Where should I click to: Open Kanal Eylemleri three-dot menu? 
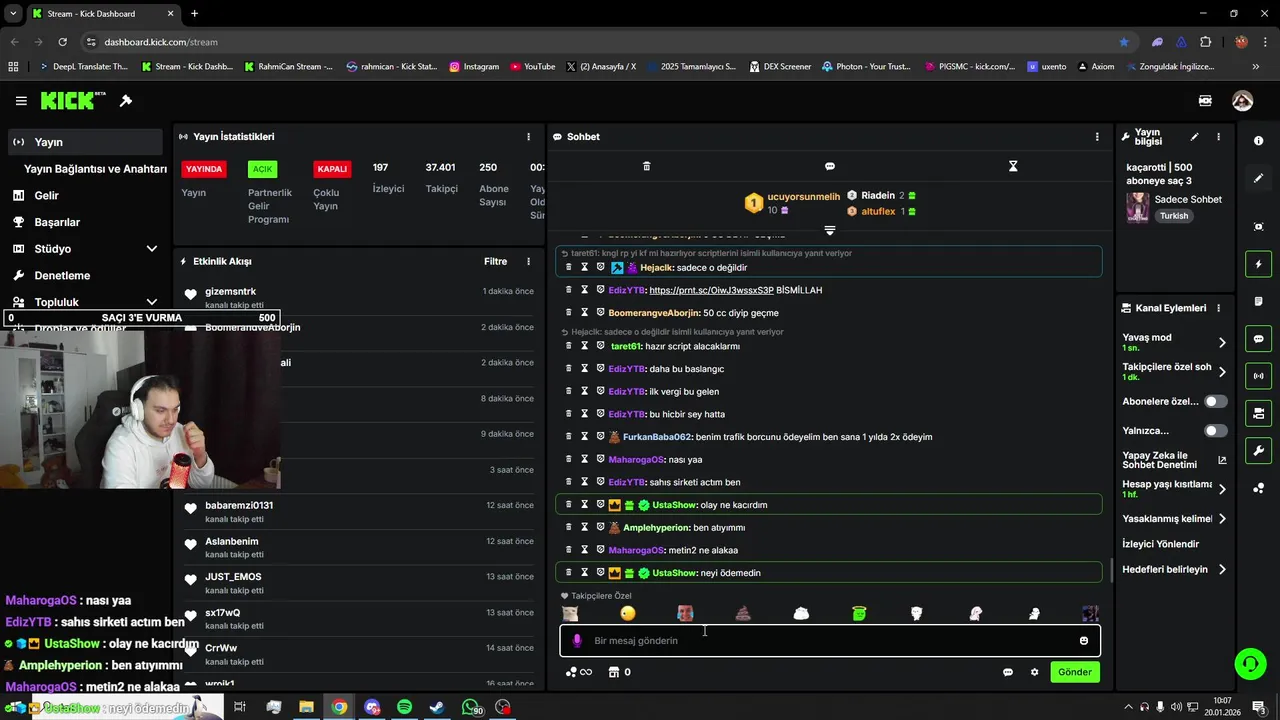(x=1218, y=308)
